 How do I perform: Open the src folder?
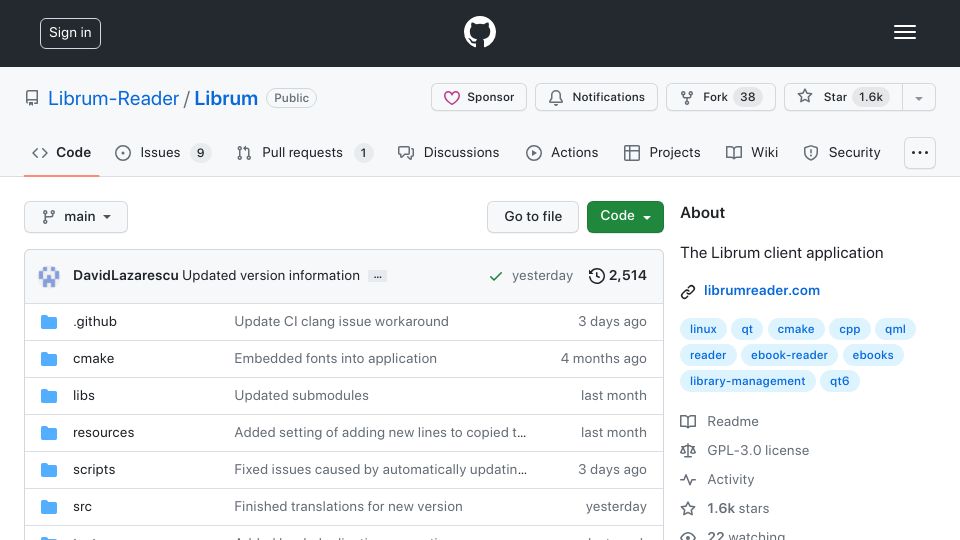82,506
